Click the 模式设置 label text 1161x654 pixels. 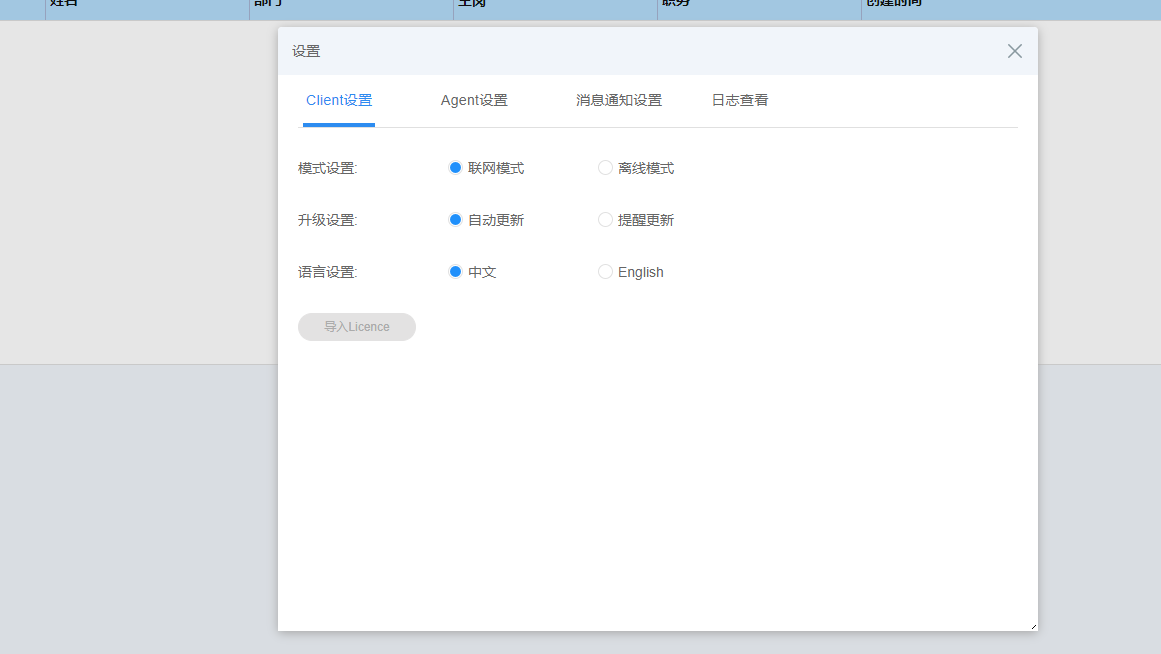point(327,168)
